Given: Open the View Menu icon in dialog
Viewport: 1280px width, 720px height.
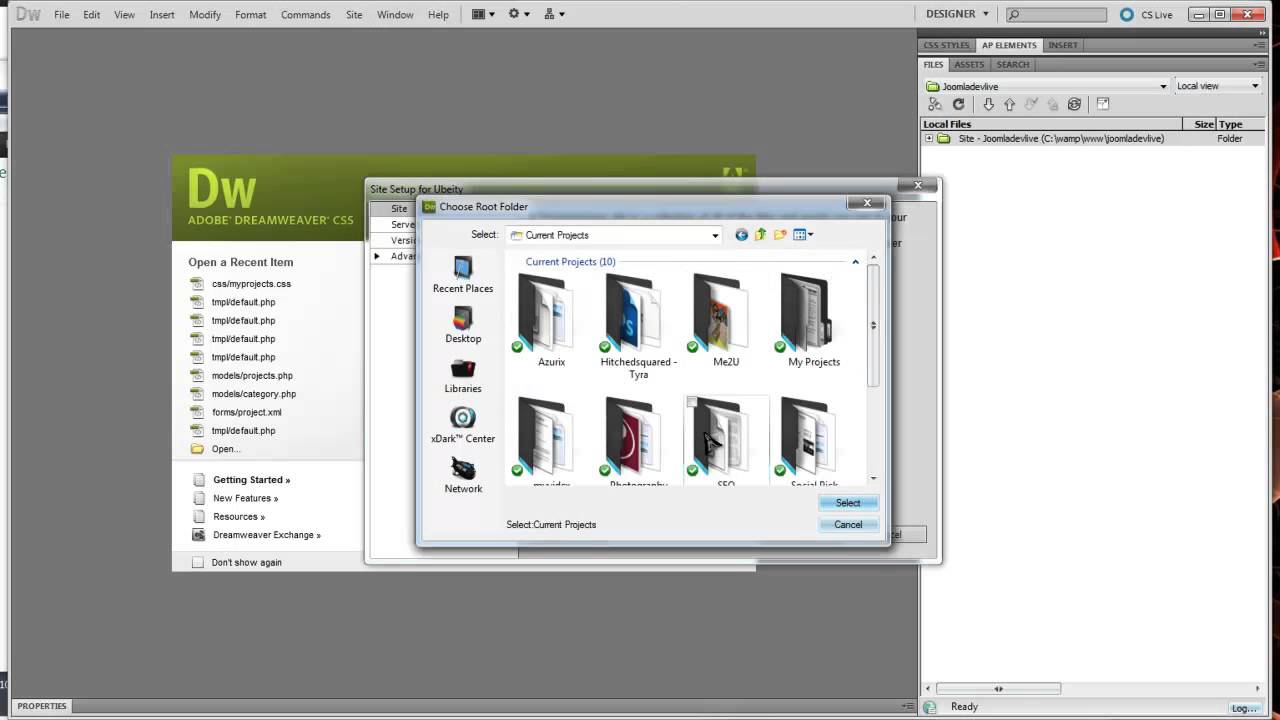Looking at the screenshot, I should pos(803,235).
